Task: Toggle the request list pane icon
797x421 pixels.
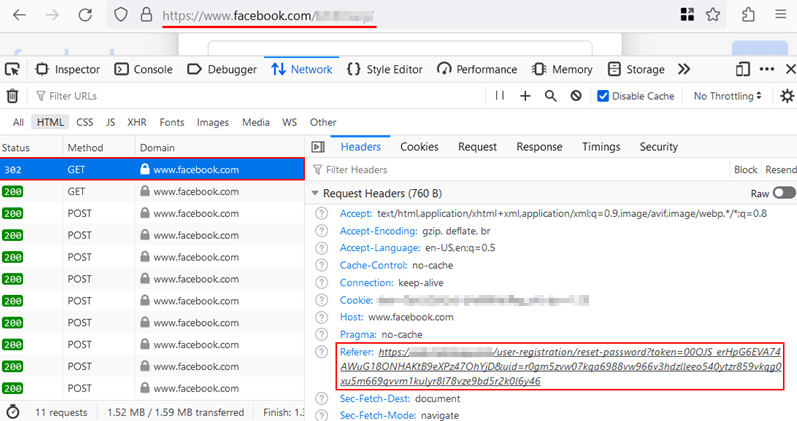Action: coord(318,147)
